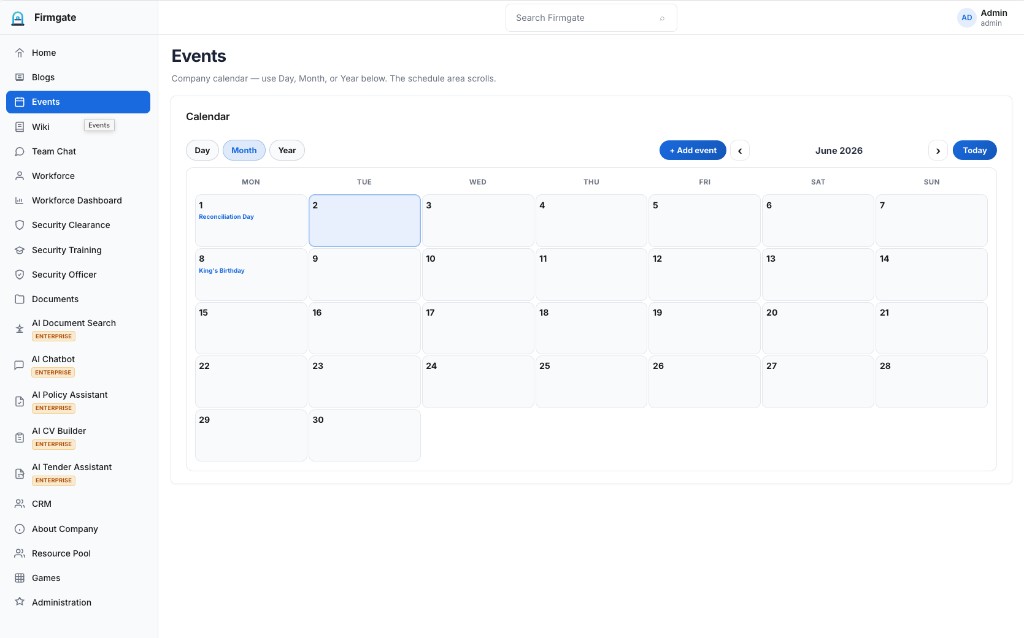Click the Team Chat bubble icon
1024x638 pixels.
tap(20, 152)
